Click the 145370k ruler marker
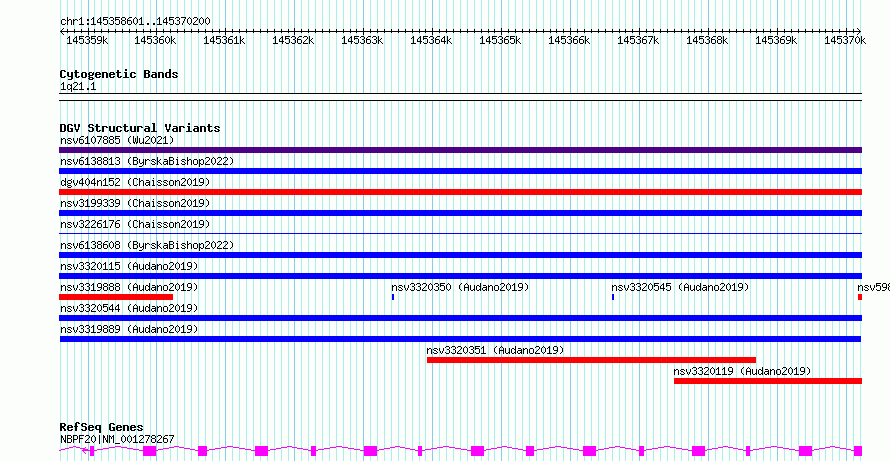This screenshot has height=461, width=890. pos(845,40)
